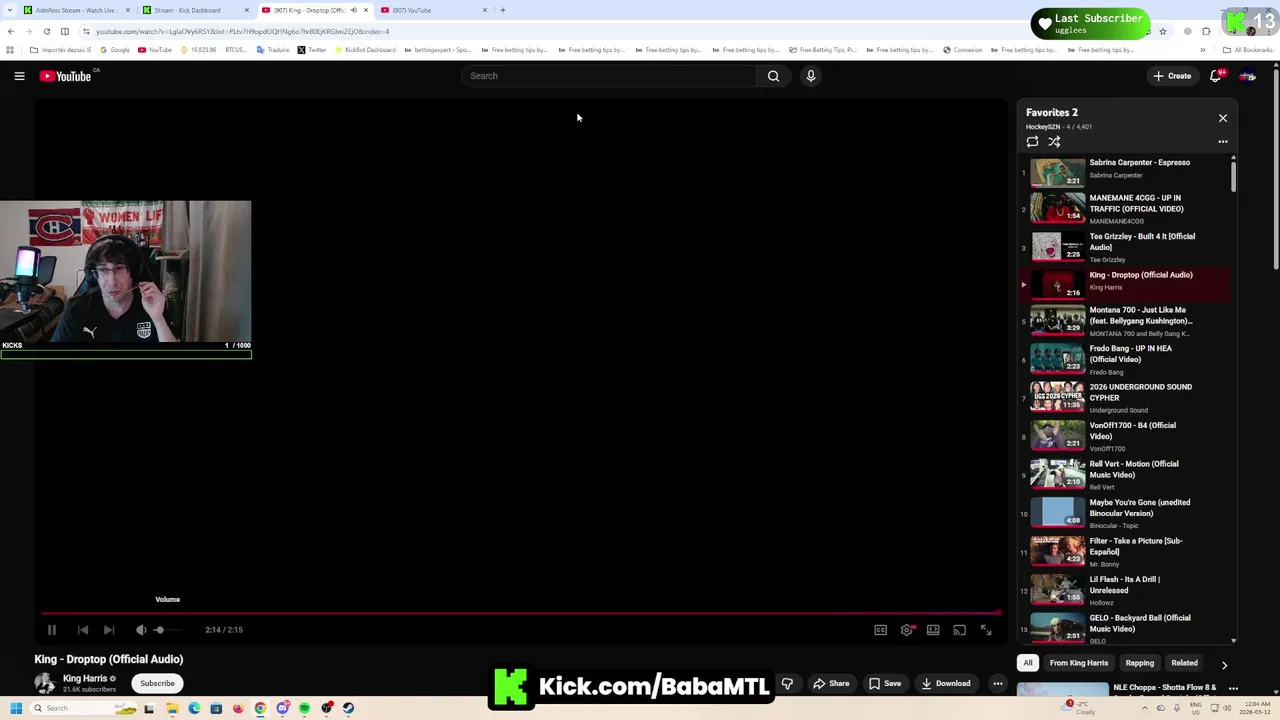Screen dimensions: 1280x720
Task: Save the video to a playlist
Action: click(x=884, y=684)
